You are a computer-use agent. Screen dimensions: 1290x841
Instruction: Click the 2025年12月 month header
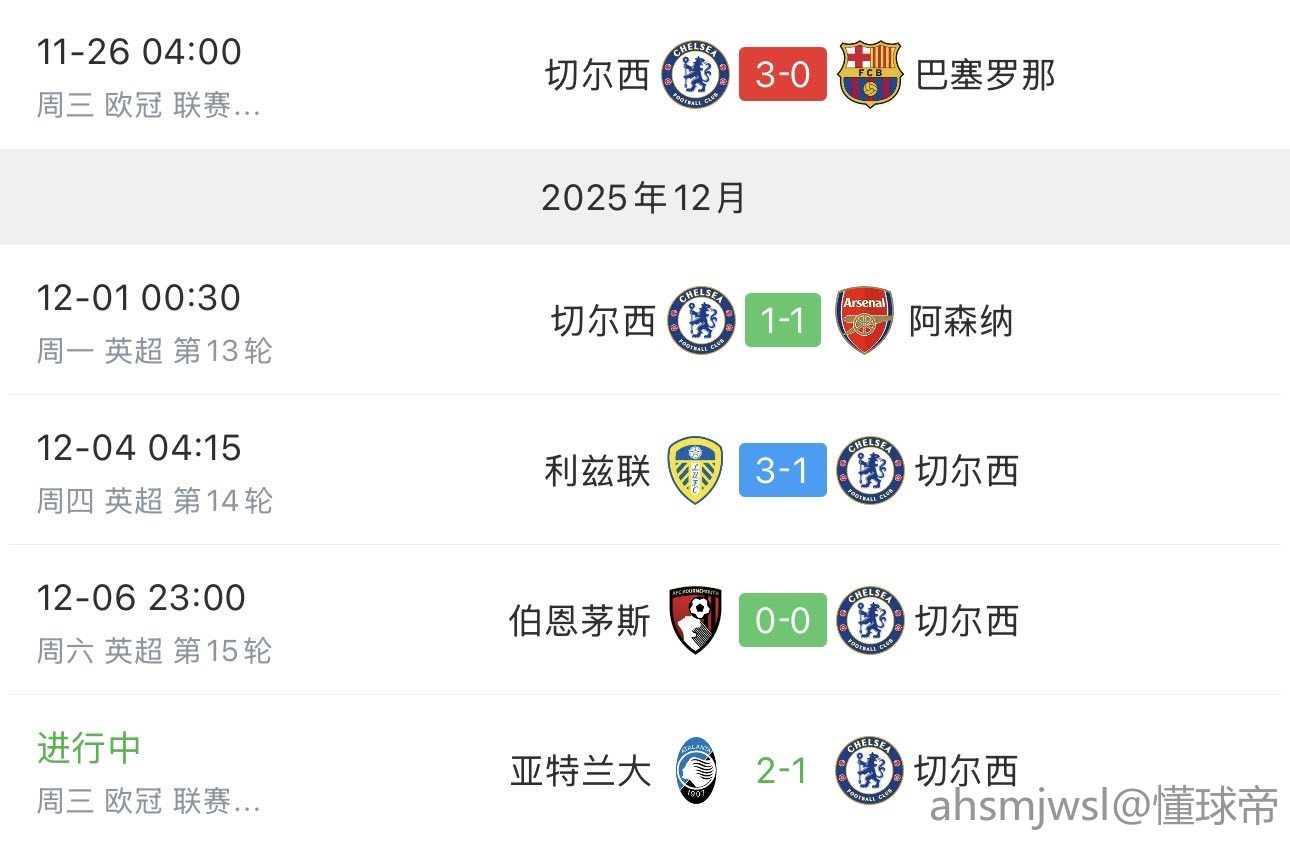point(644,198)
